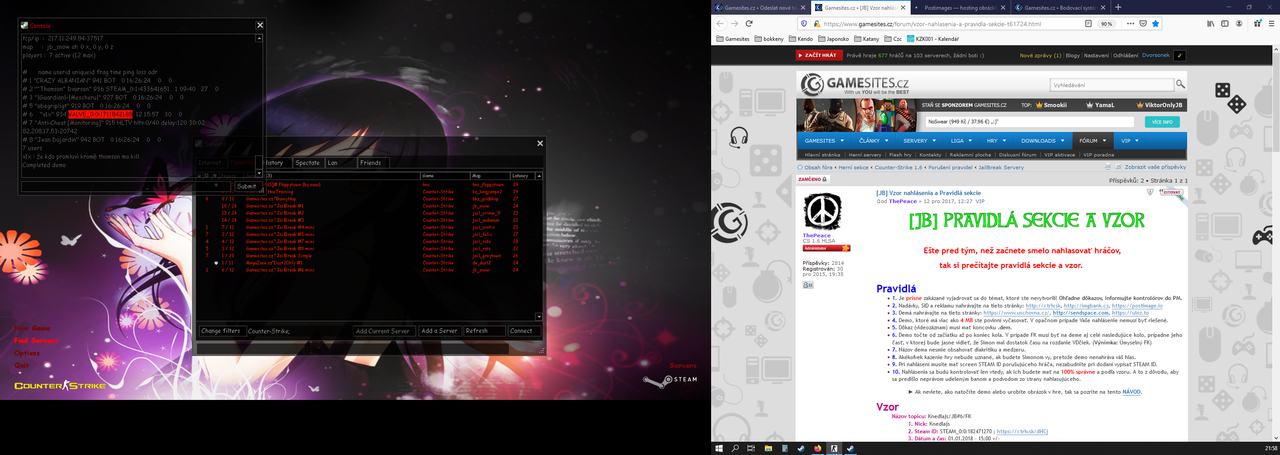Click the ZAČÍT HRÁT button
Screen dimensions: 1280x455
pyautogui.click(x=819, y=55)
